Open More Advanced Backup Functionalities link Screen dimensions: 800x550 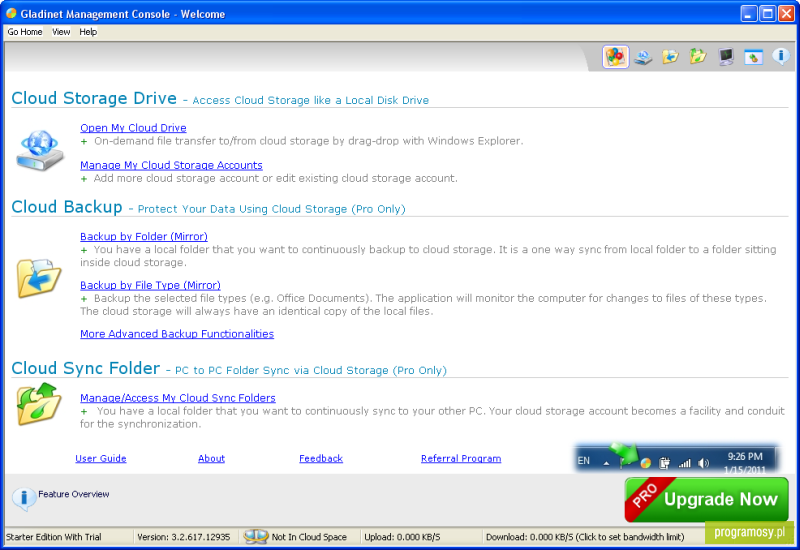click(x=177, y=334)
